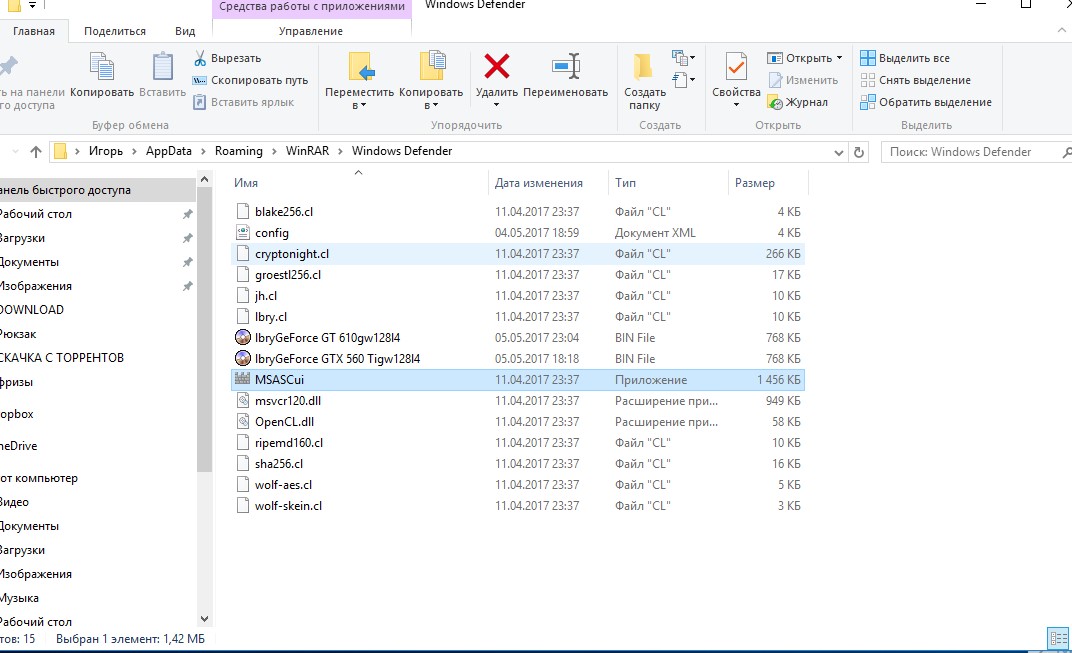Click the red Удалить icon
This screenshot has width=1072, height=653.
496,66
